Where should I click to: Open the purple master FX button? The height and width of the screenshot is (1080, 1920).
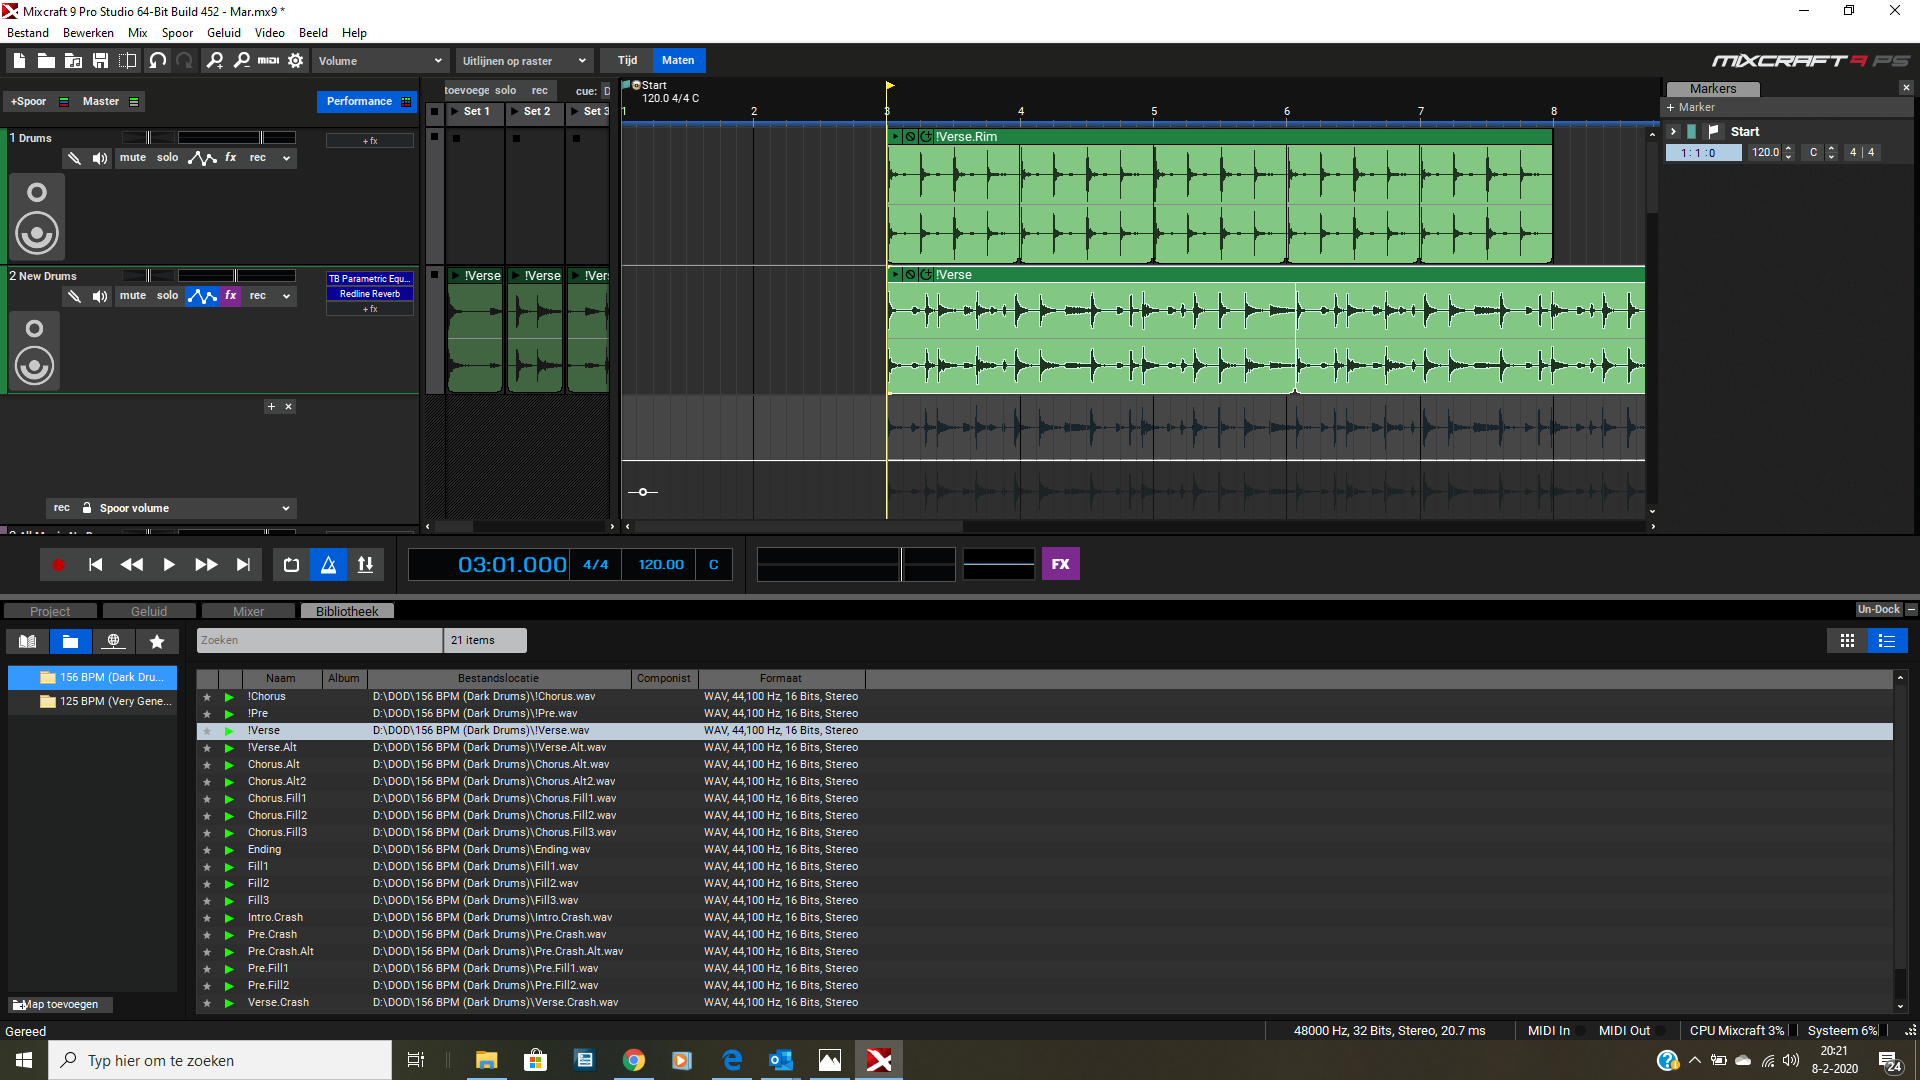point(1060,564)
